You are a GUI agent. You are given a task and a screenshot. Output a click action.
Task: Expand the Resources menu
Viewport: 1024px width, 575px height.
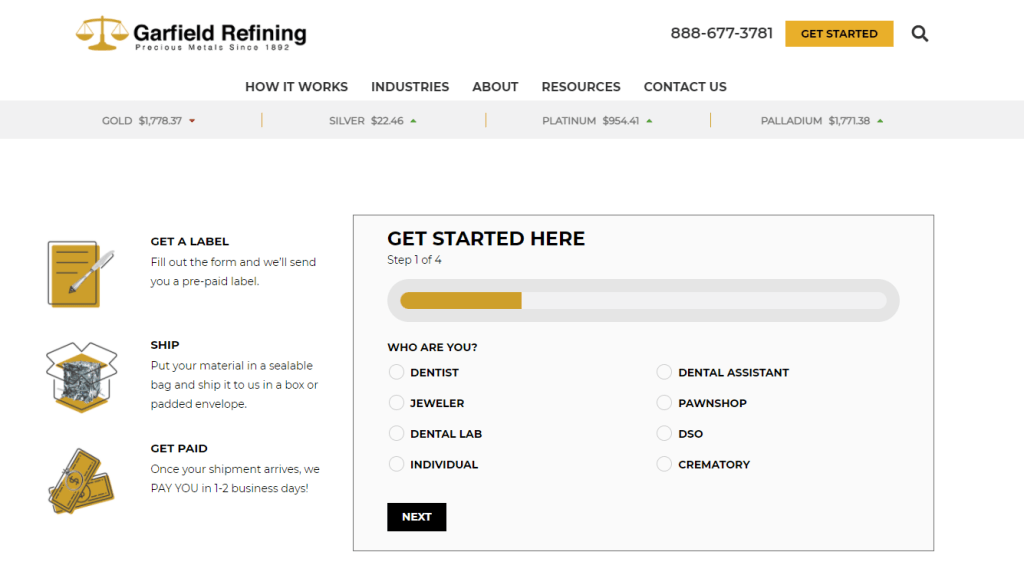pyautogui.click(x=581, y=87)
